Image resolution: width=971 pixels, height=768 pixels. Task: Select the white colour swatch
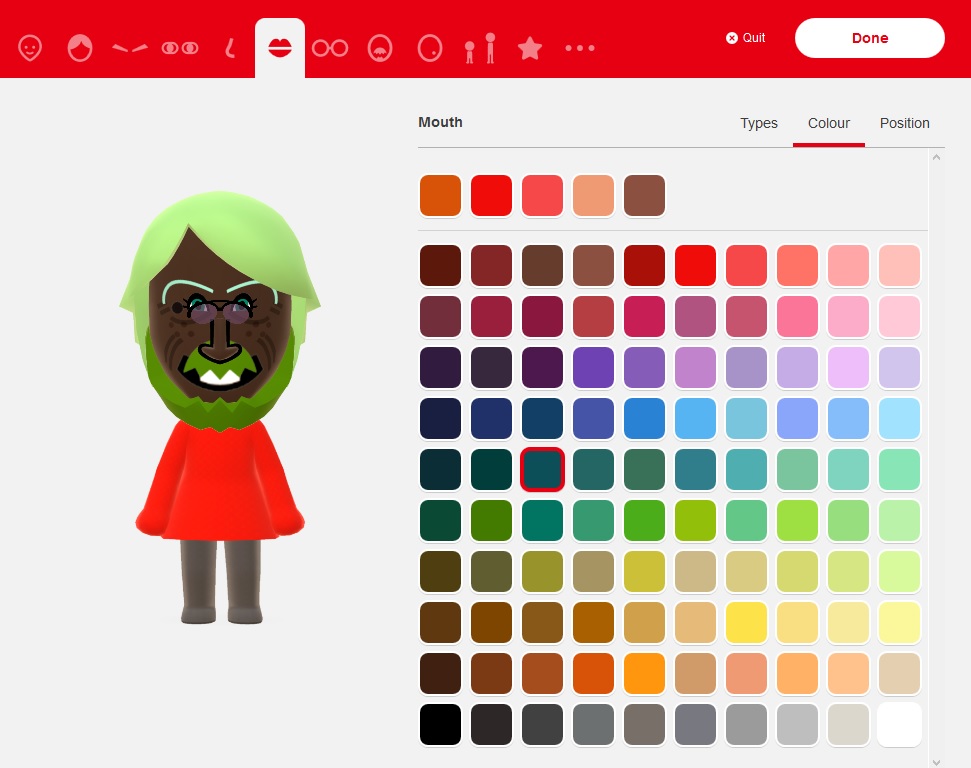click(899, 725)
